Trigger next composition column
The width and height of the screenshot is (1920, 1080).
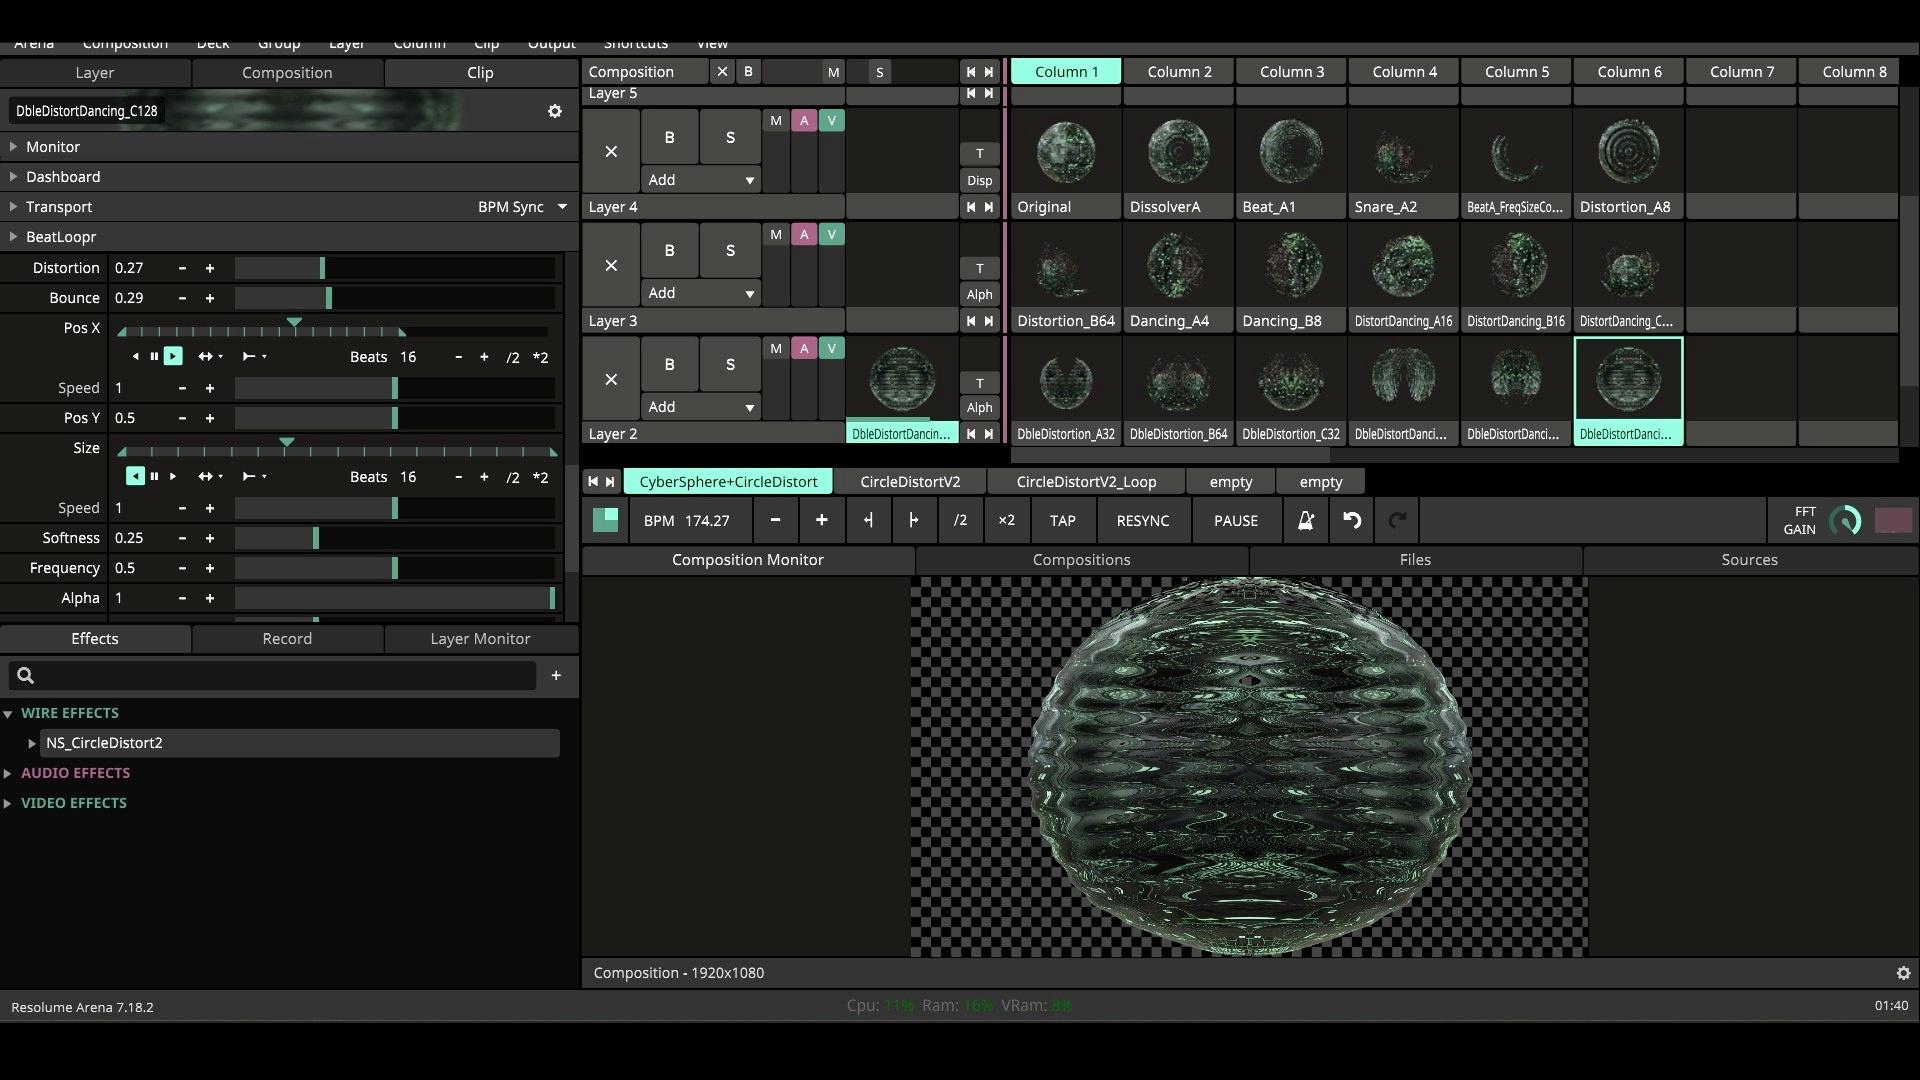(989, 72)
